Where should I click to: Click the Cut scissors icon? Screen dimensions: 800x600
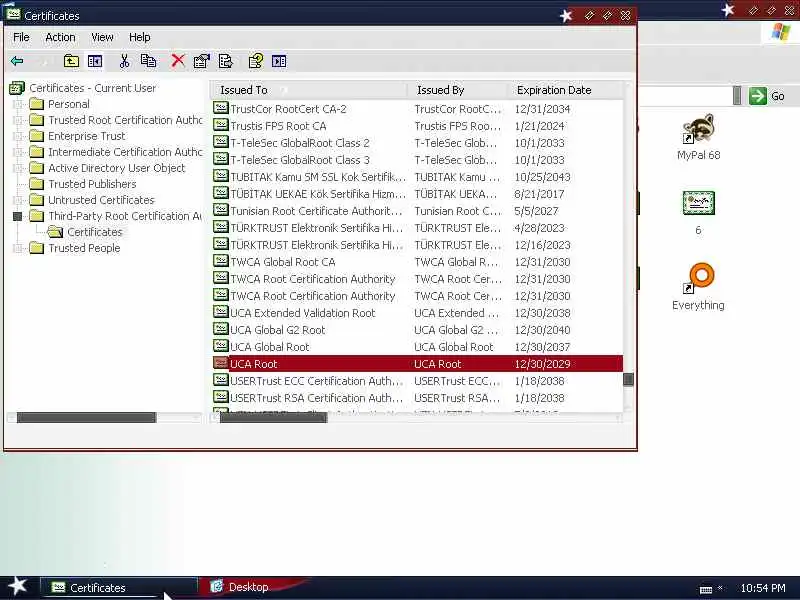pyautogui.click(x=124, y=61)
